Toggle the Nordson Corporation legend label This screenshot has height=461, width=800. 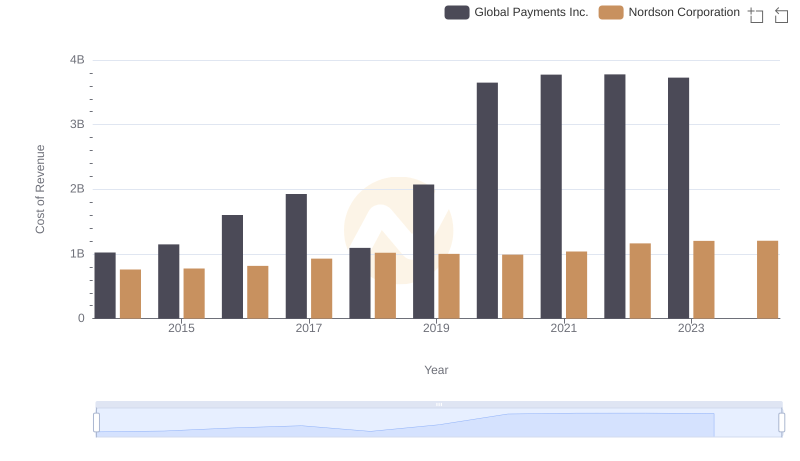click(x=684, y=12)
